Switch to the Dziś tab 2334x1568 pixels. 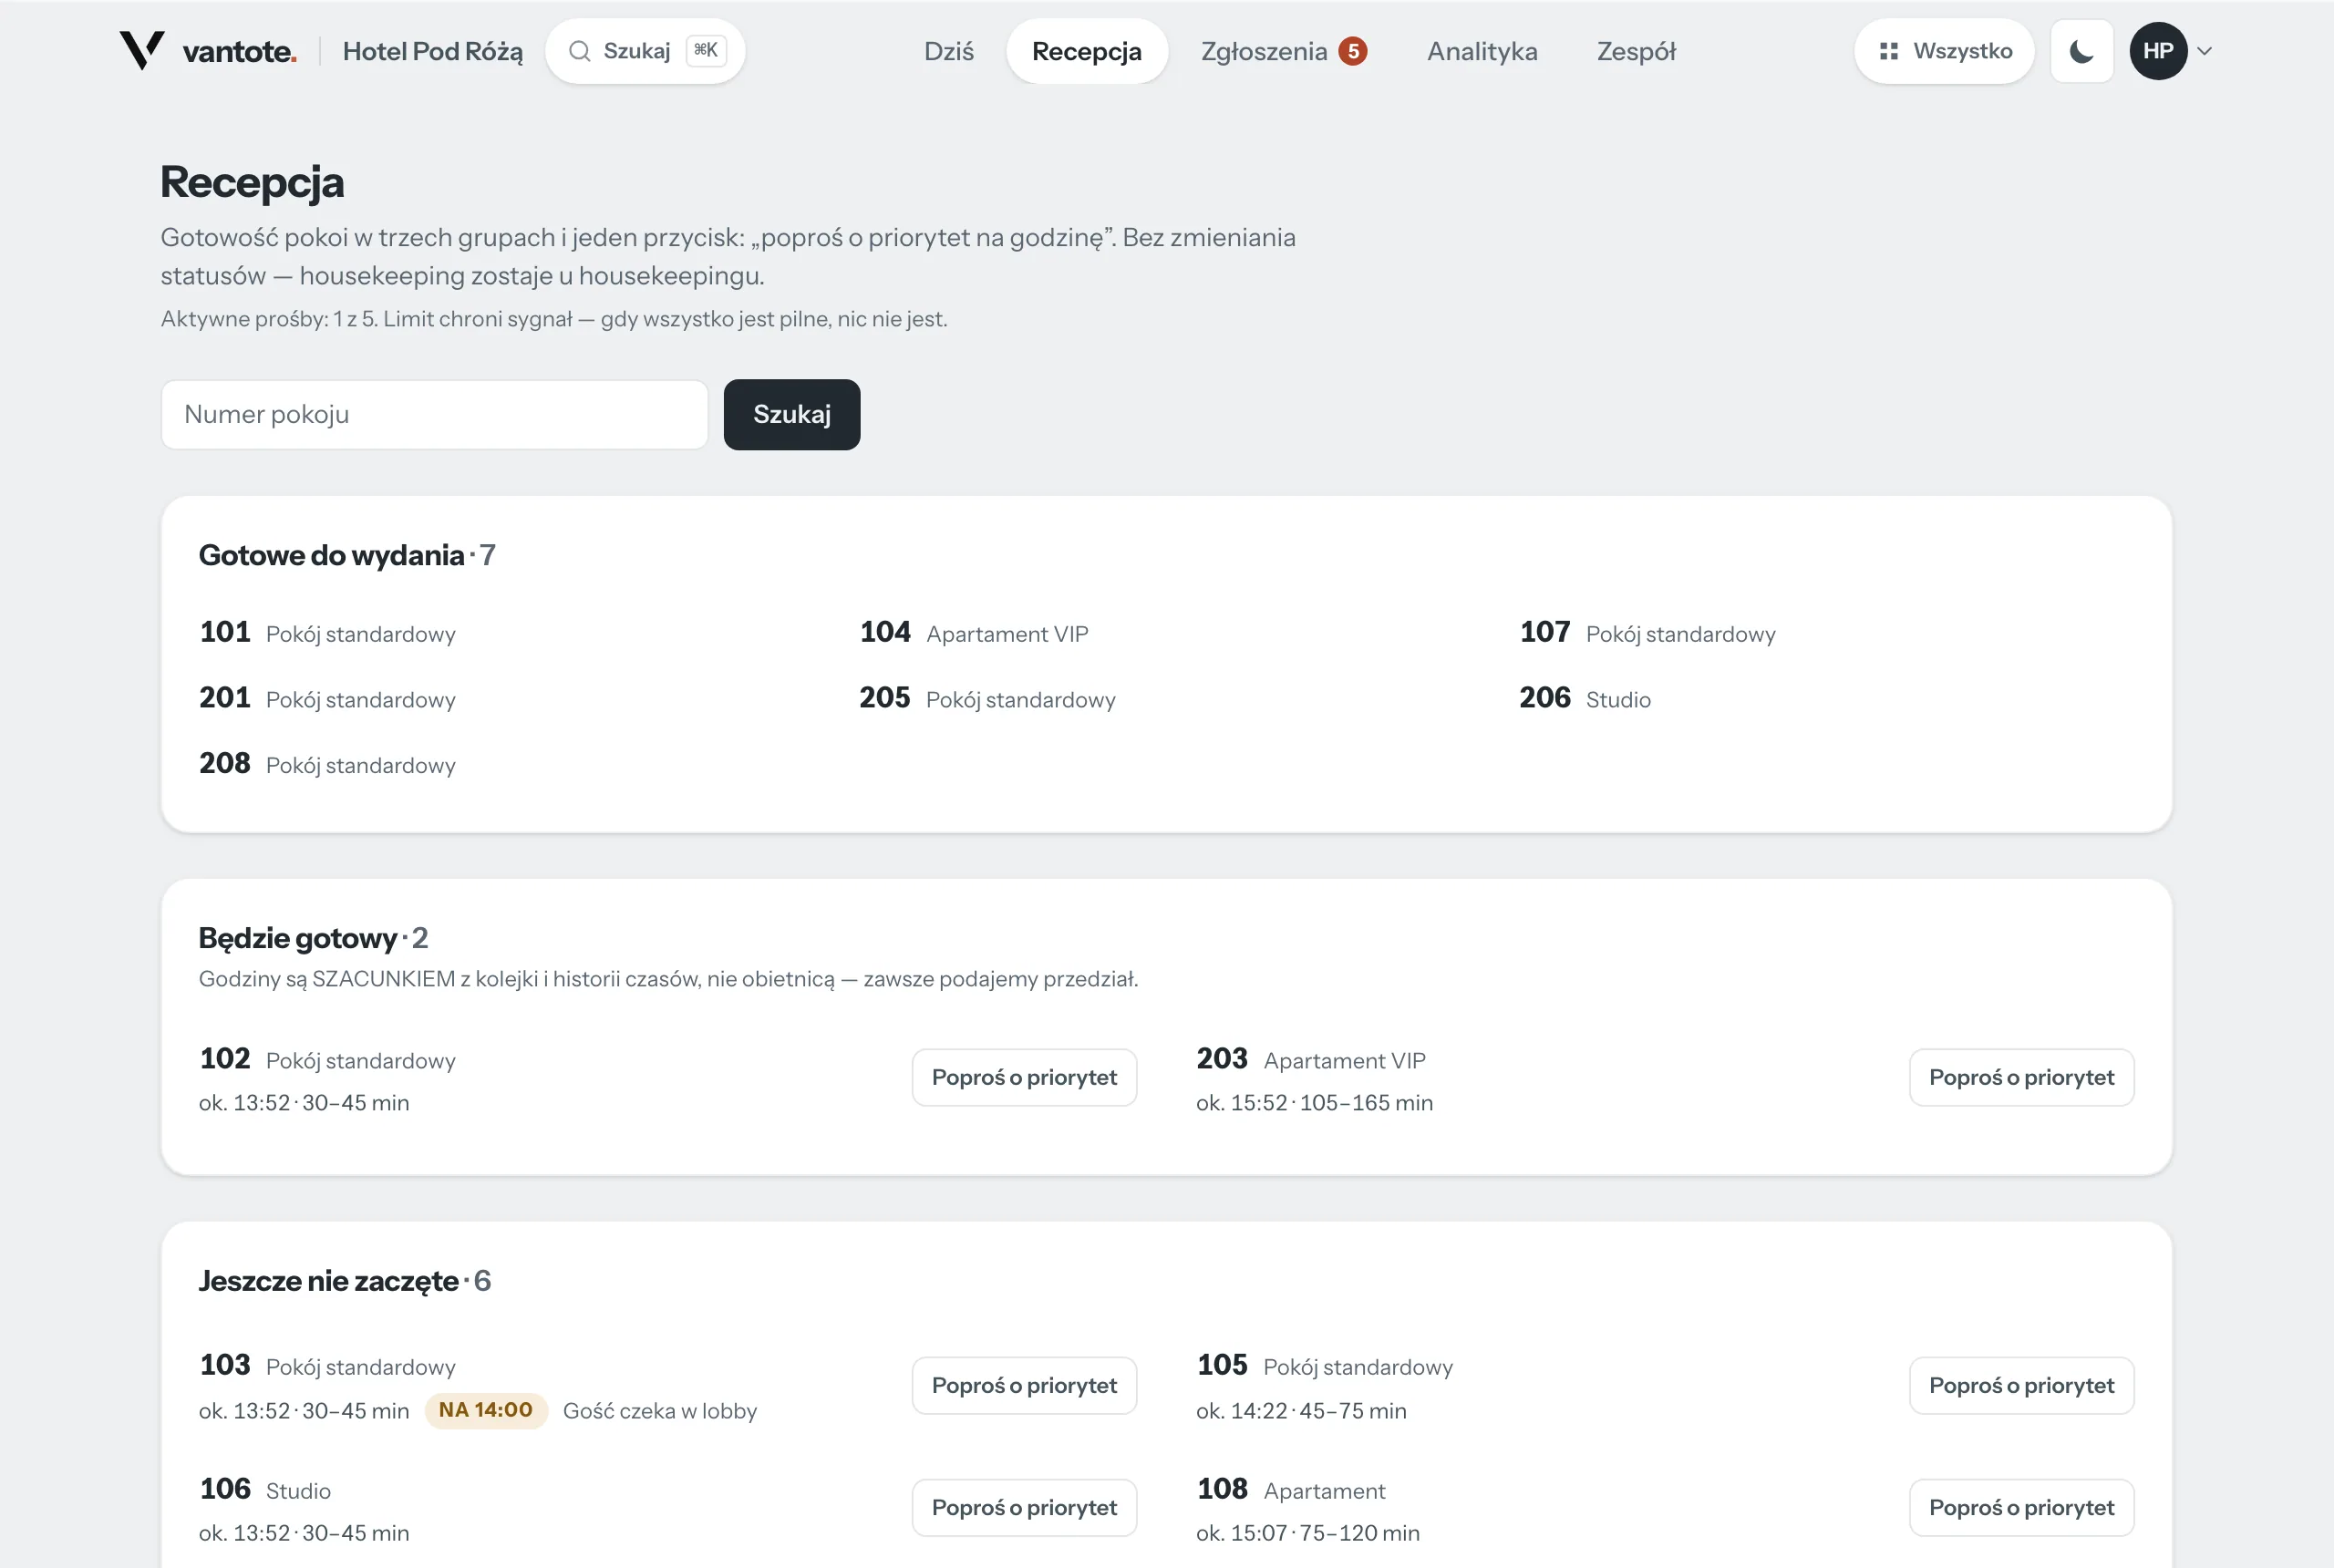[x=948, y=51]
